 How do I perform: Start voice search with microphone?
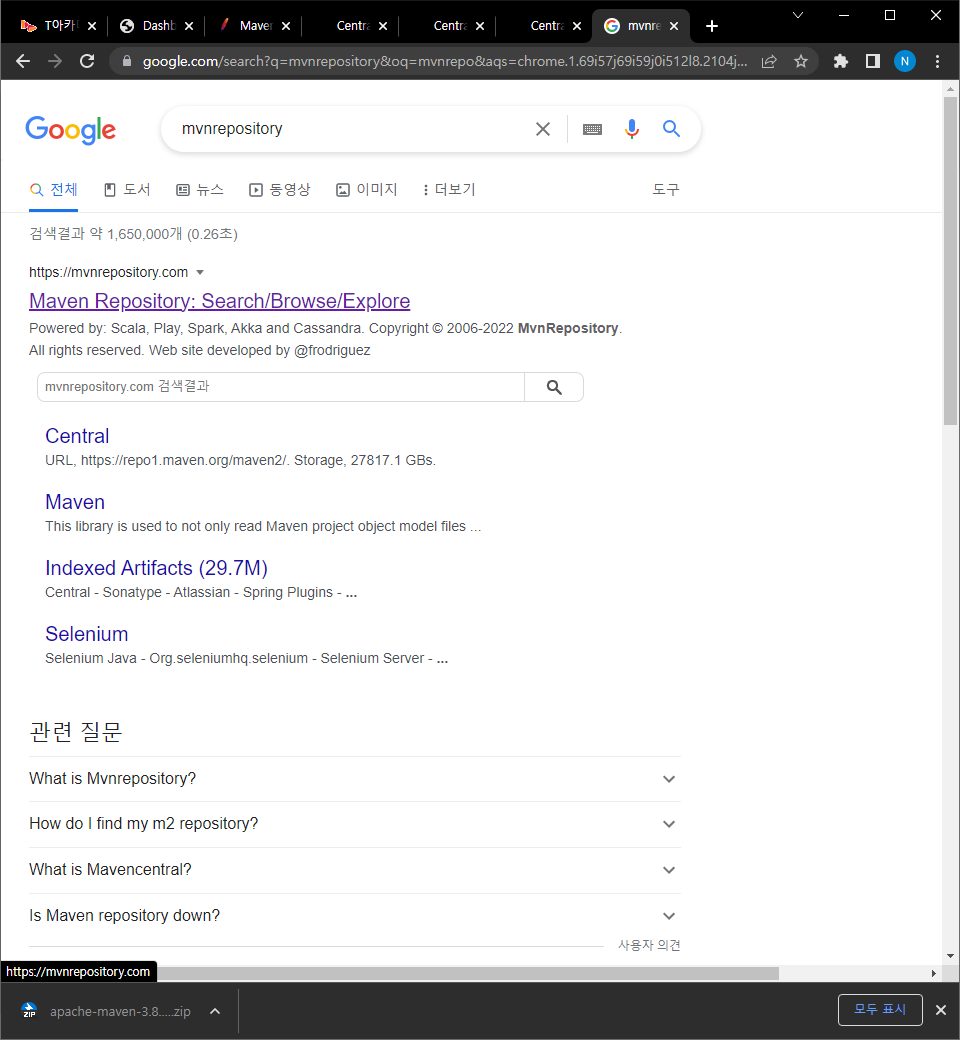click(632, 129)
